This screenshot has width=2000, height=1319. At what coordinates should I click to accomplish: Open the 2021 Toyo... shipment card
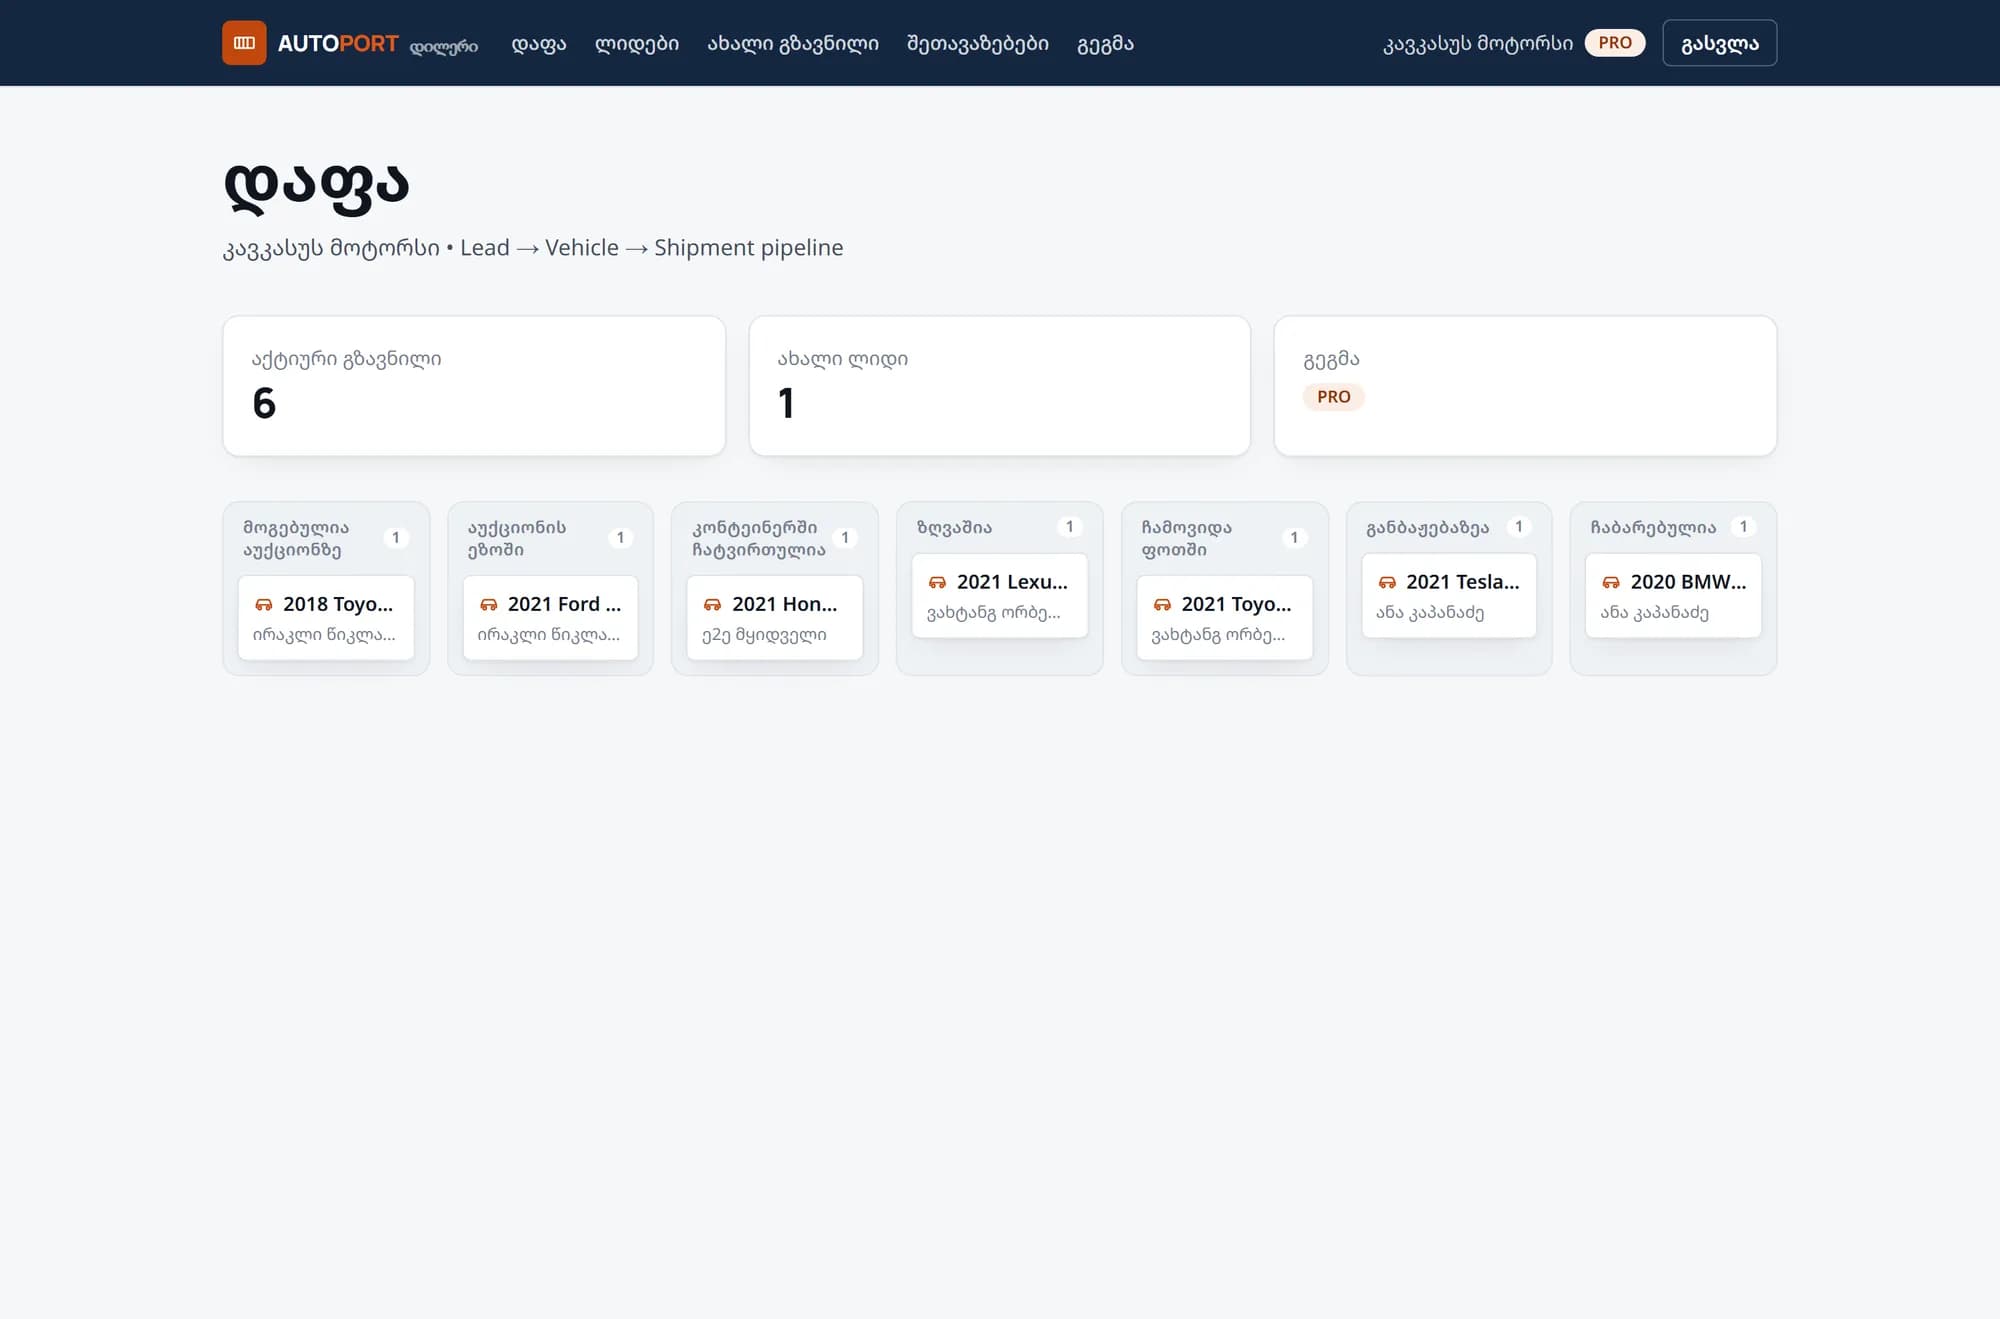pos(1225,617)
